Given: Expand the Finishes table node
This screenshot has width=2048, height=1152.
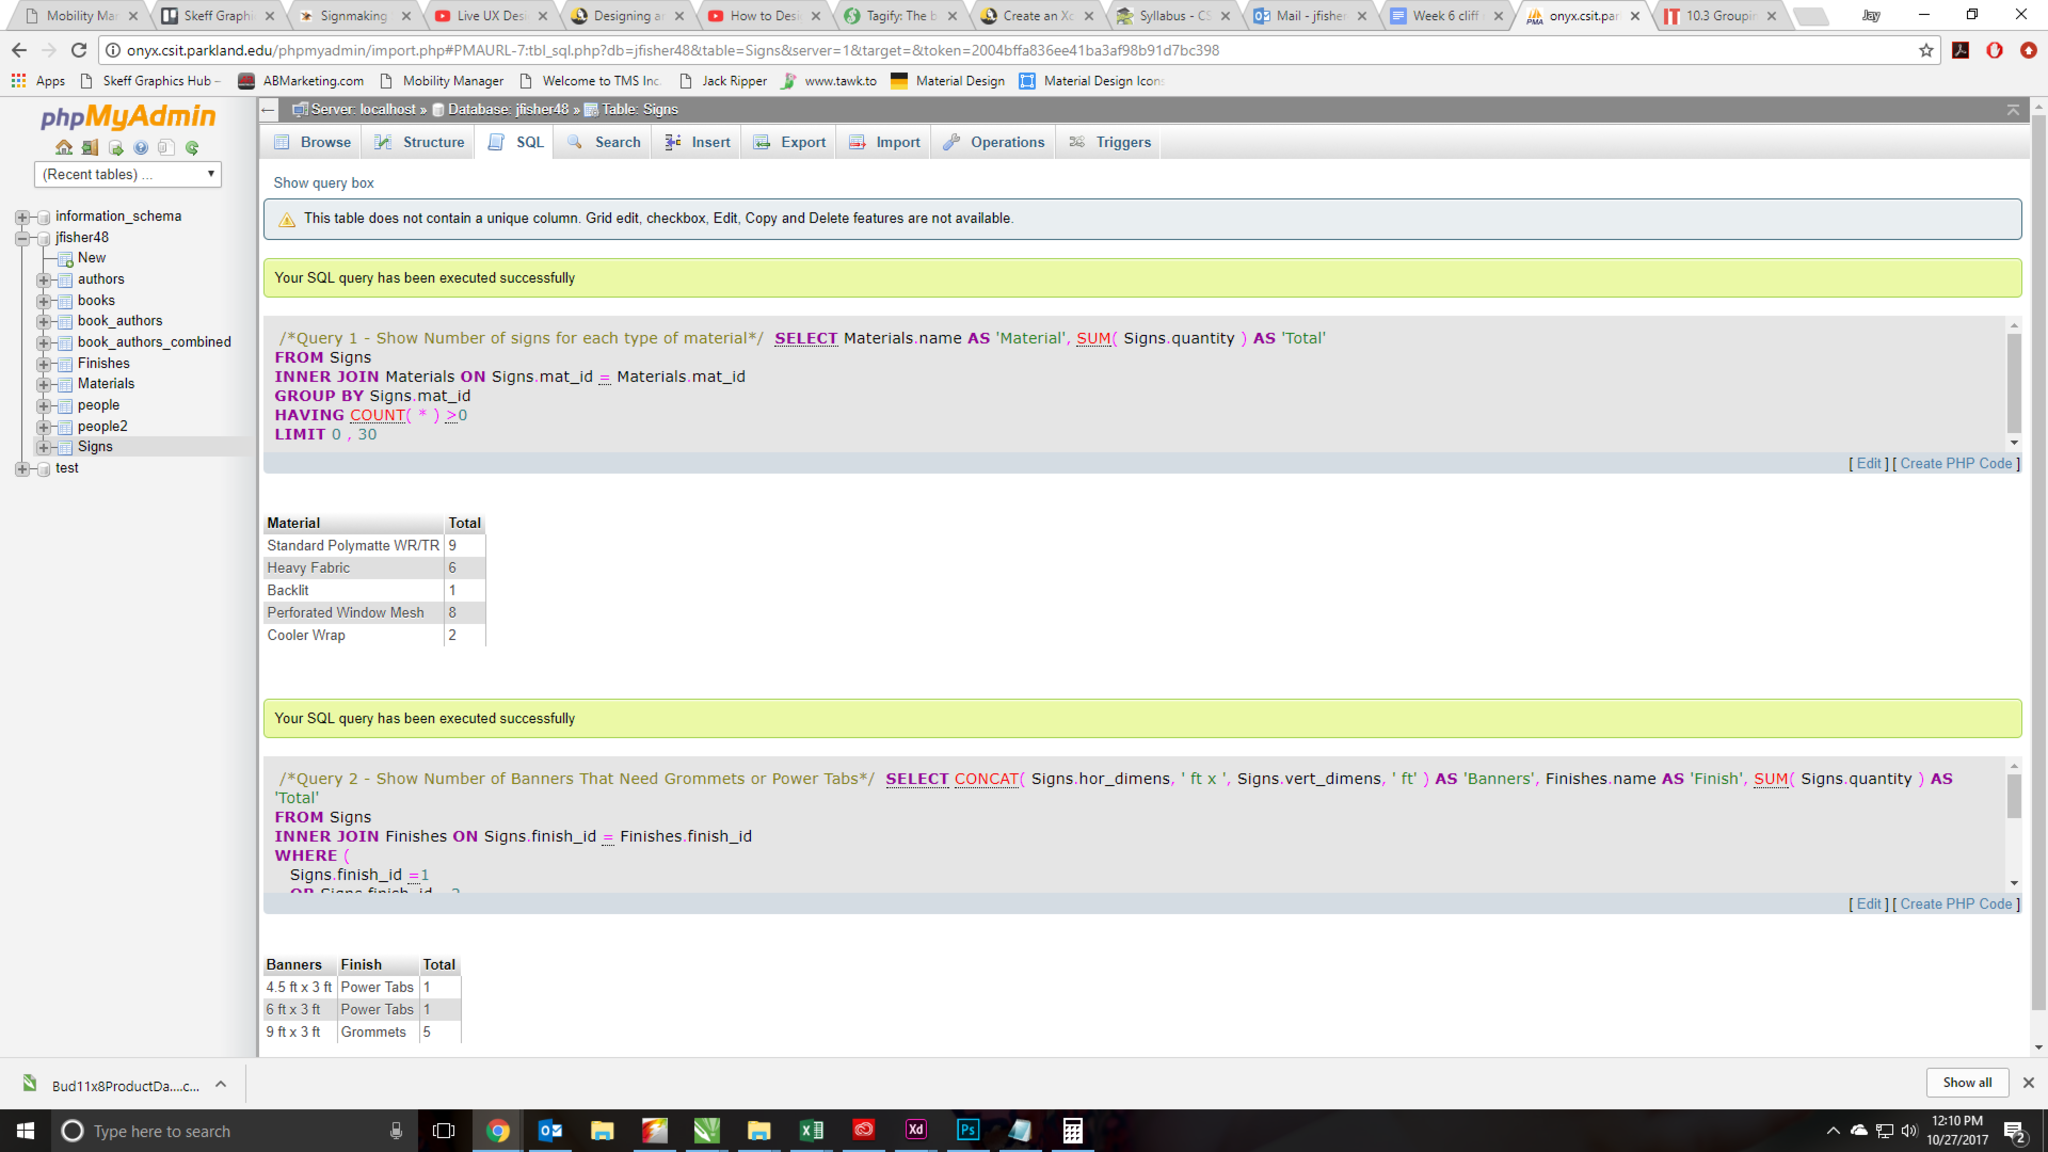Looking at the screenshot, I should click(x=43, y=364).
